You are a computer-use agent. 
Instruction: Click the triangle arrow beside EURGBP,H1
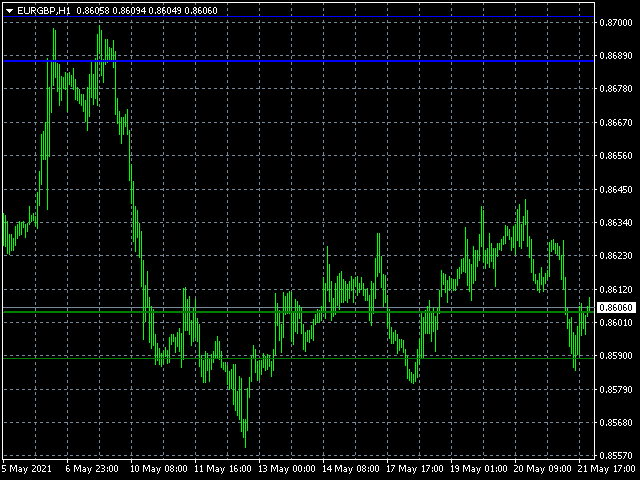click(x=10, y=11)
